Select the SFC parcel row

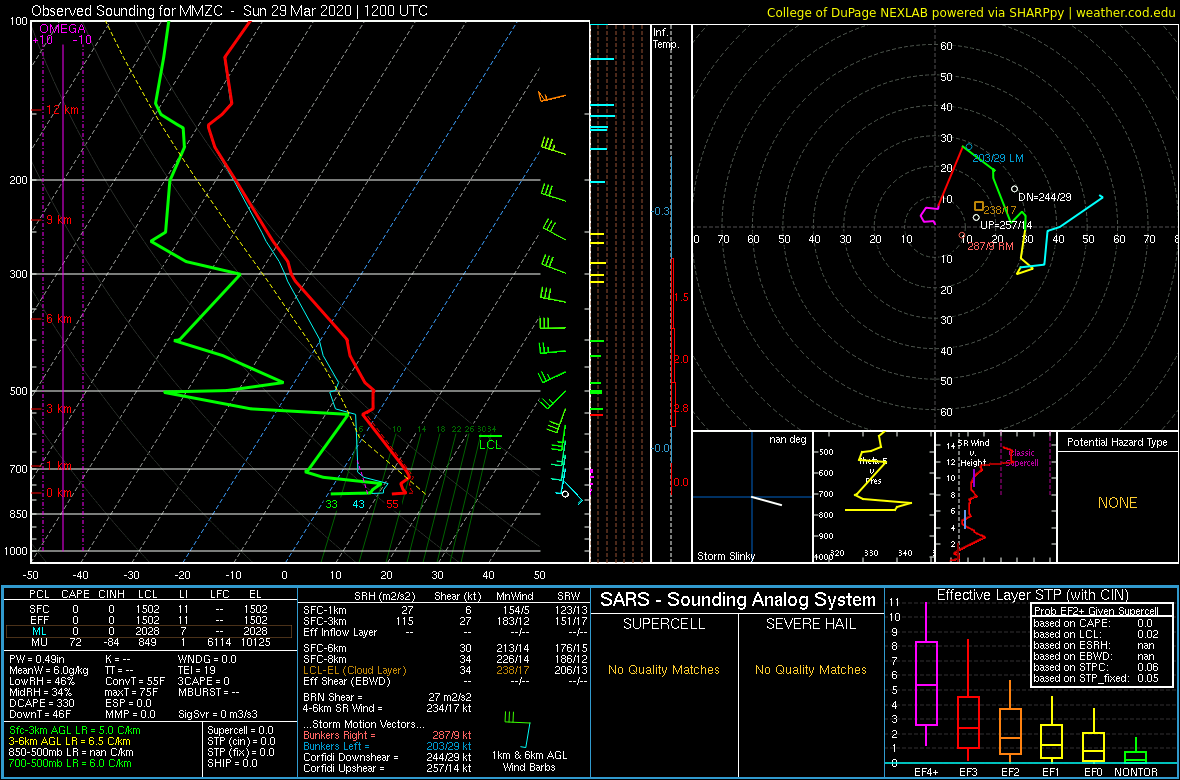151,608
